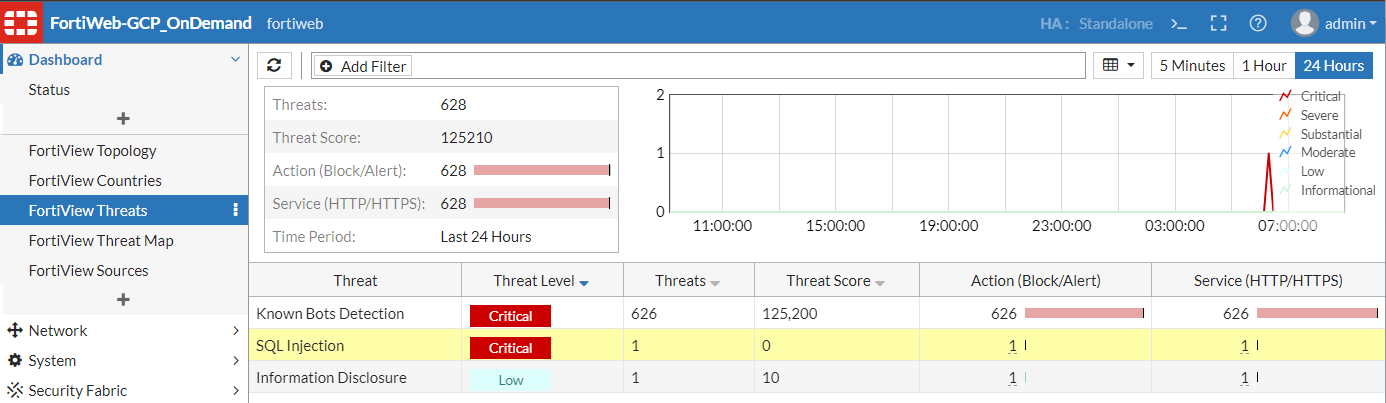1386x403 pixels.
Task: Click the Network arrows icon
Action: (15, 331)
